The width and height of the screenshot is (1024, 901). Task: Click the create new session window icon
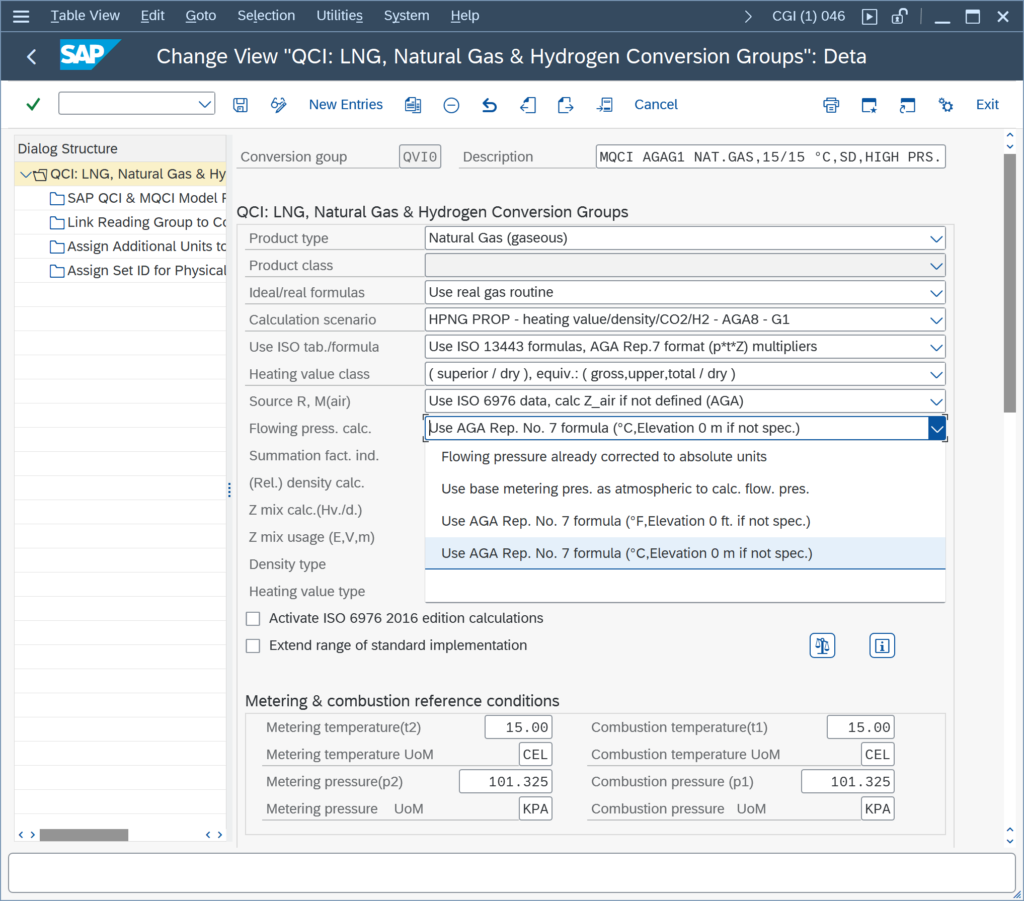(x=869, y=104)
